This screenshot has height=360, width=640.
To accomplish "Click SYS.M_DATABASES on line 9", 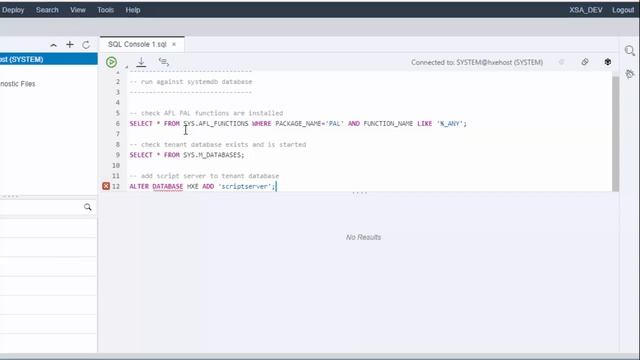I will point(213,155).
